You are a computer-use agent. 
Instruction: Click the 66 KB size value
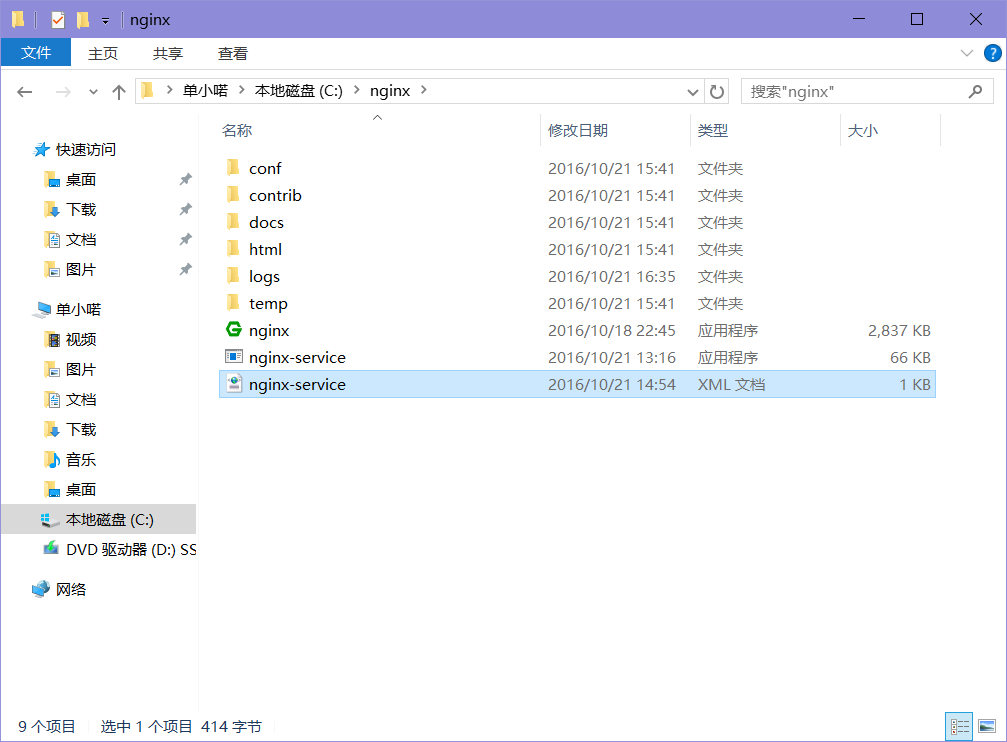click(910, 357)
